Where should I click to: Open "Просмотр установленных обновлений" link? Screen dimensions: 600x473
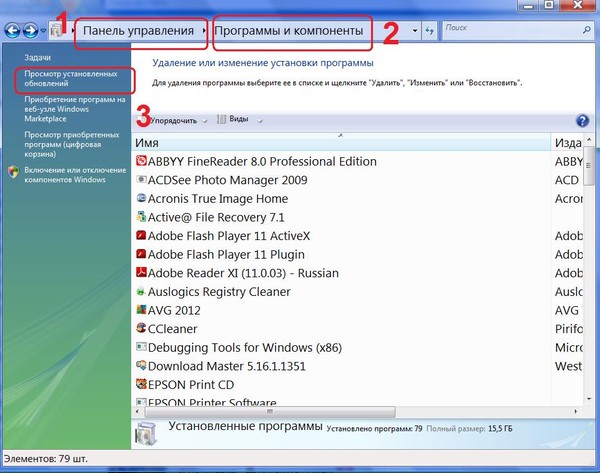tap(71, 78)
